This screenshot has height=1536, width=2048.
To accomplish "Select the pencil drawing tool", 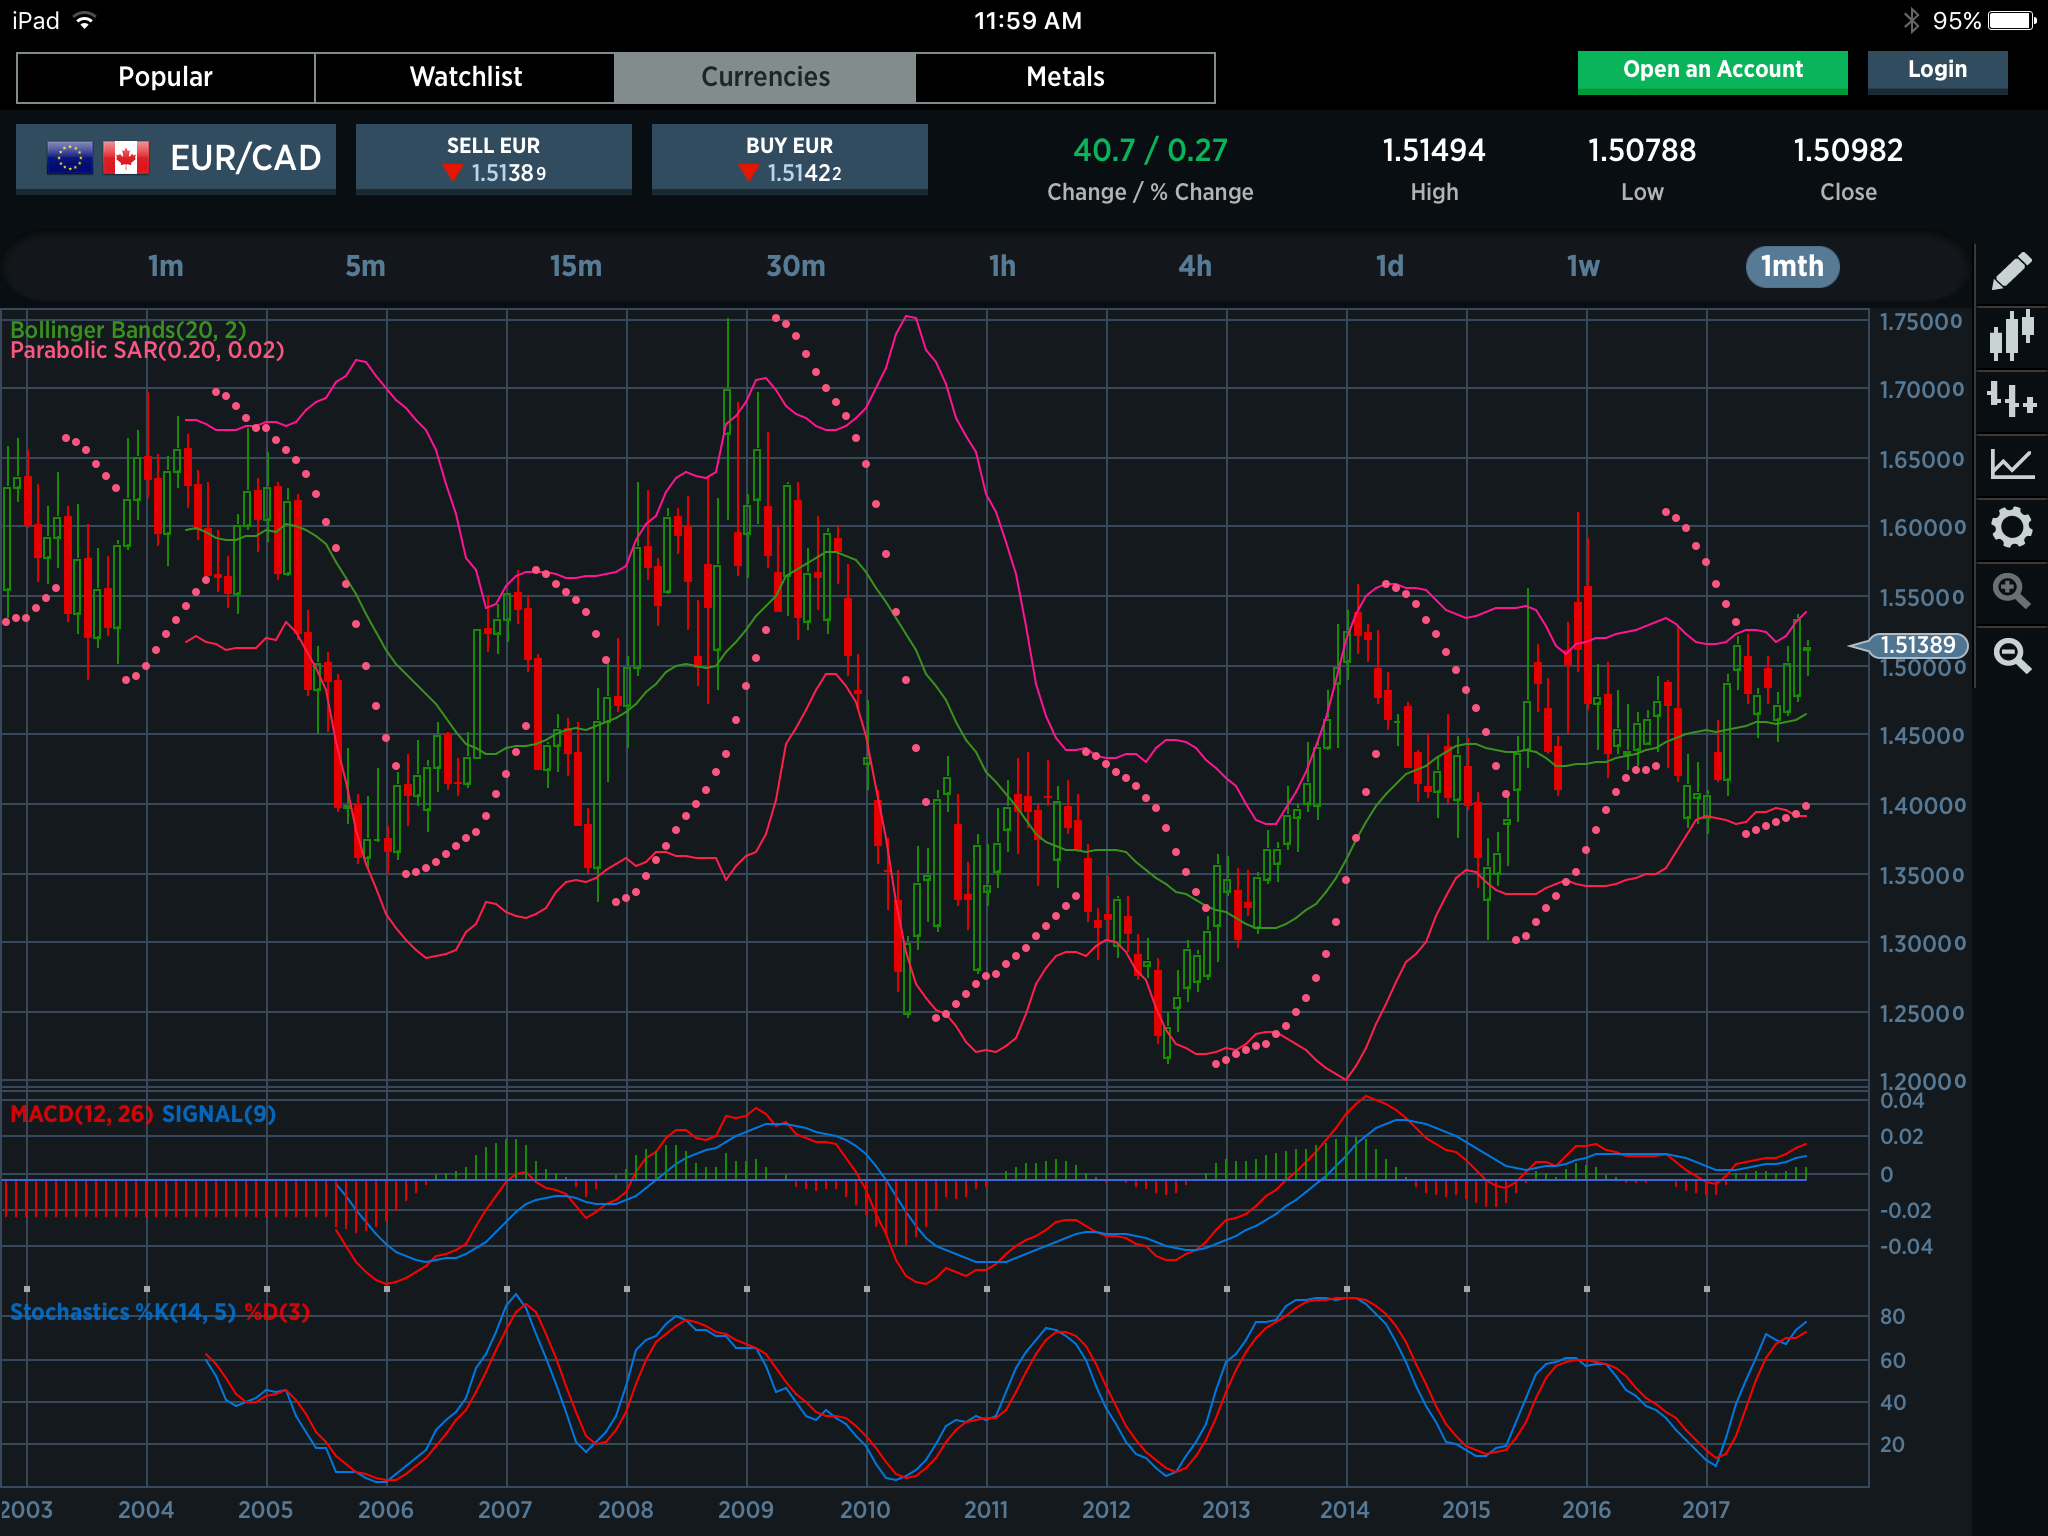I will 2011,271.
